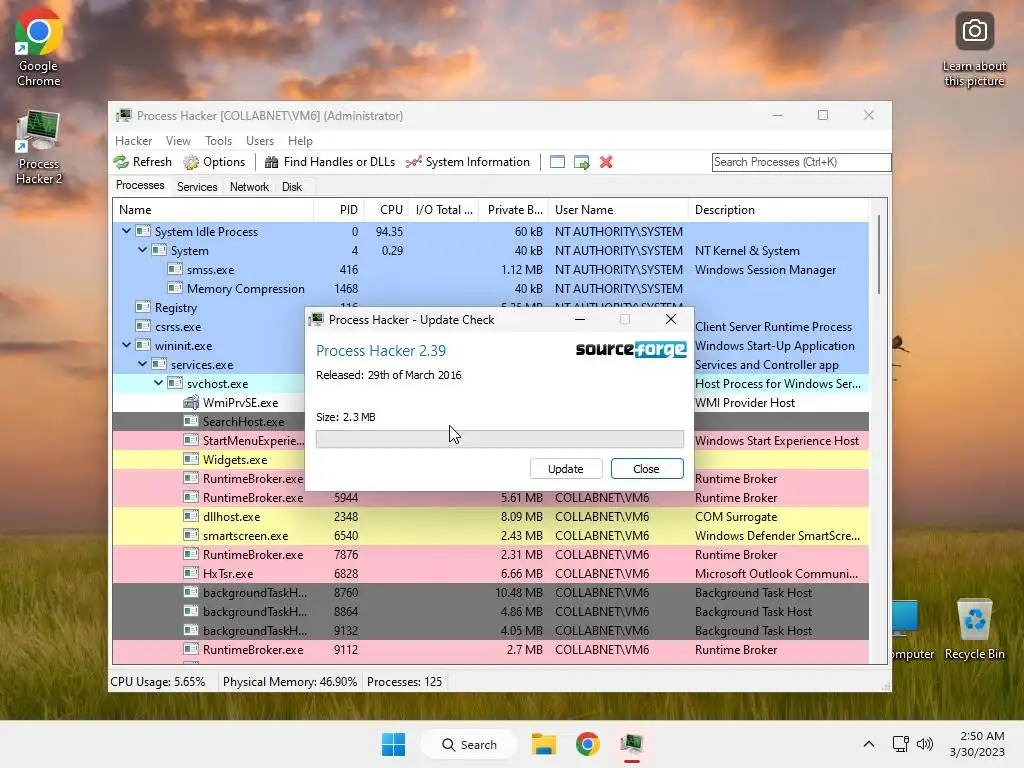The image size is (1024, 768).
Task: Select the Memory Compression process row
Action: coord(490,288)
